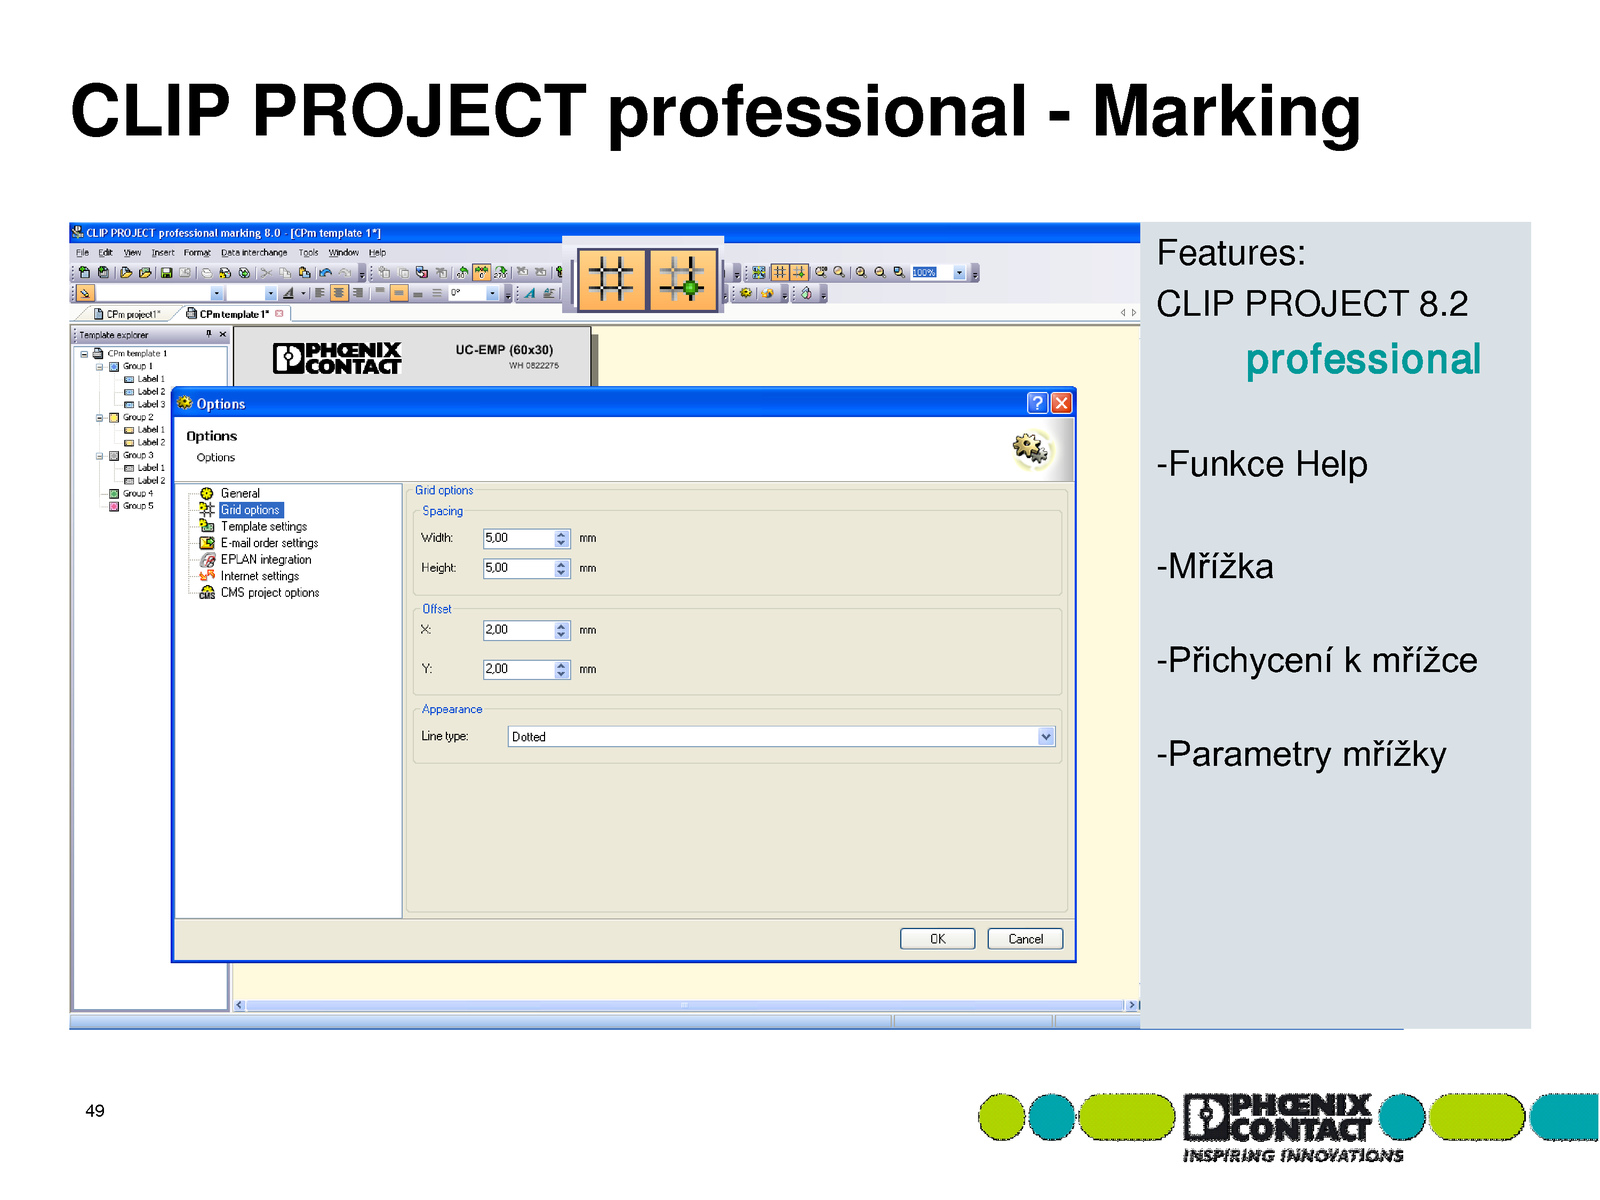Open the Edit menu

(x=105, y=253)
